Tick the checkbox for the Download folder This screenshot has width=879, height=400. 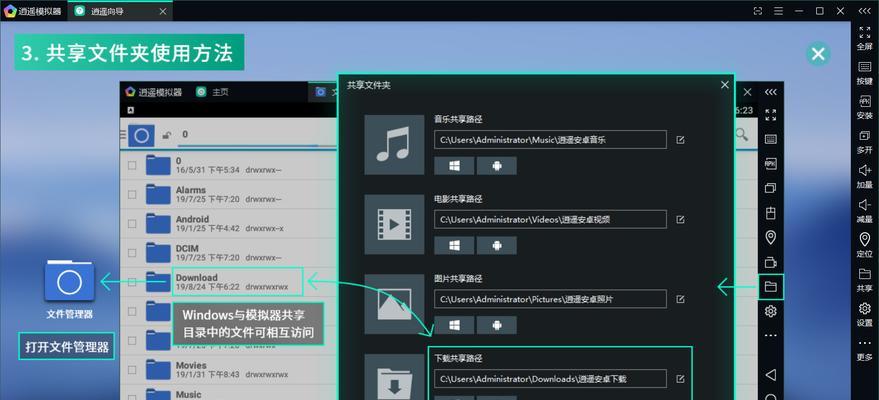132,282
